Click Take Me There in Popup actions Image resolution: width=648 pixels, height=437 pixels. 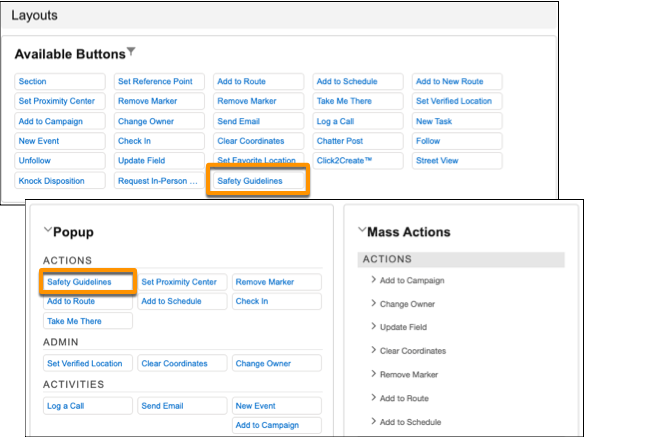pyautogui.click(x=88, y=321)
